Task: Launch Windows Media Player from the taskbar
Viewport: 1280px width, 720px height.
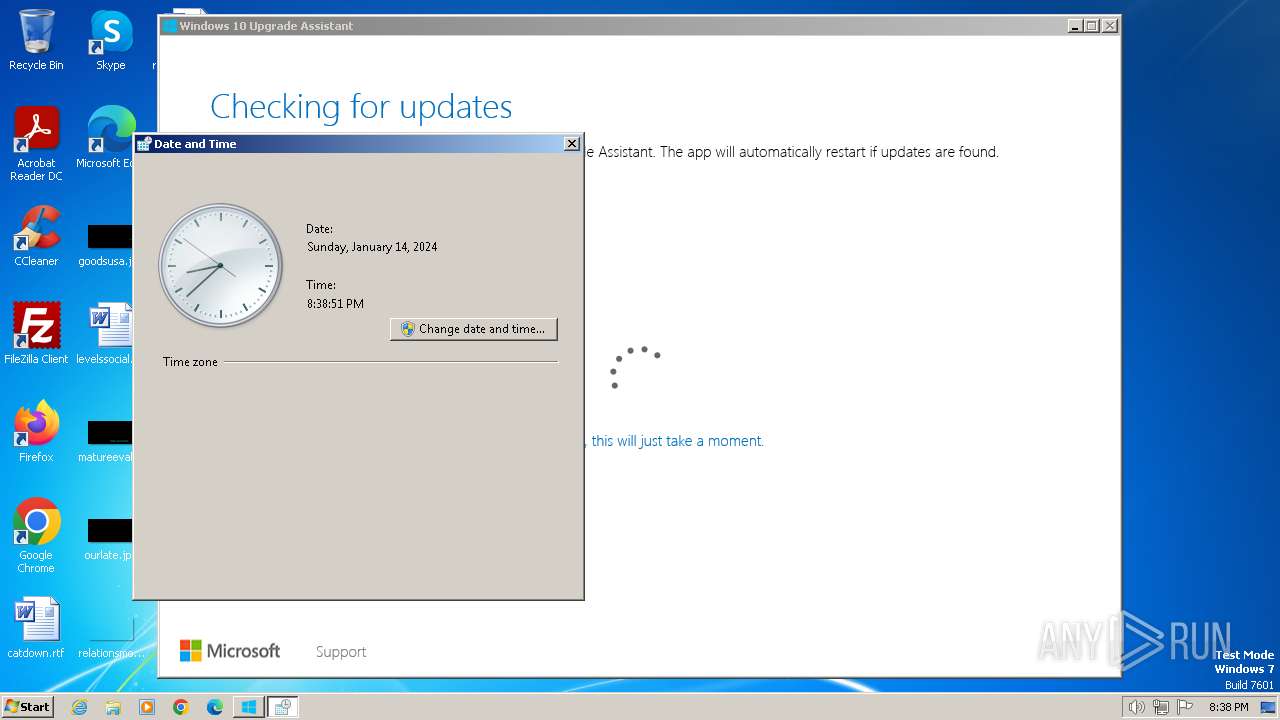Action: 147,707
